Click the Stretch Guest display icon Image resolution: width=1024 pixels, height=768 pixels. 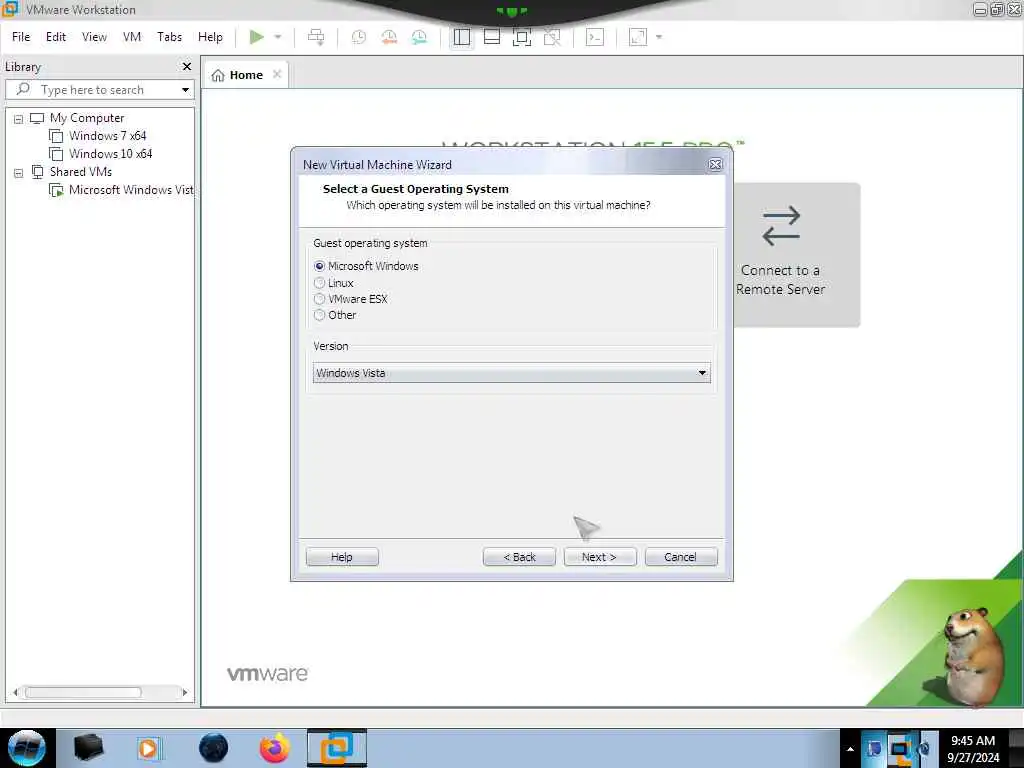point(638,37)
